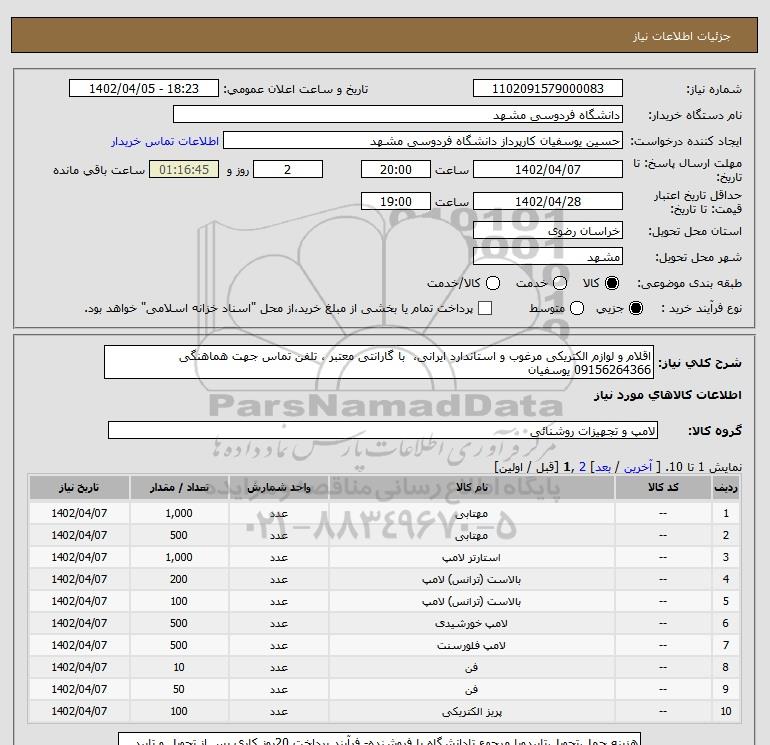Toggle the اسناد خزانه اسلامی payment checkbox
The width and height of the screenshot is (770, 745).
485,308
